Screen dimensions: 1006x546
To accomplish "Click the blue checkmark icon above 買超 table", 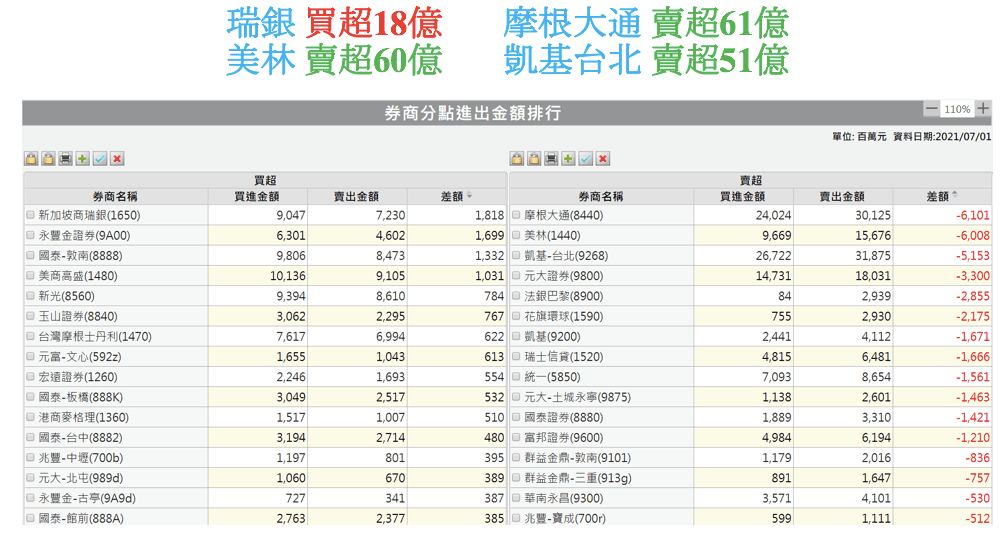I will 100,159.
